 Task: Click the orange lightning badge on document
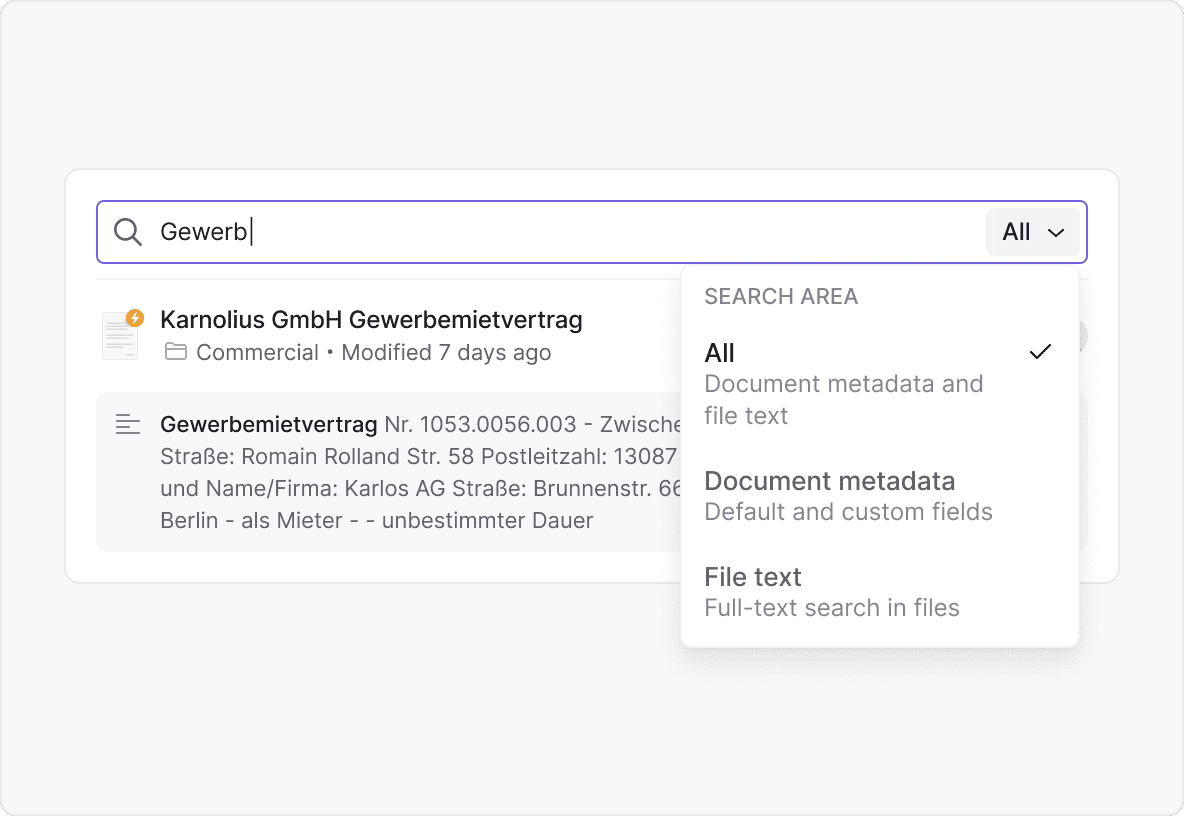[x=135, y=318]
